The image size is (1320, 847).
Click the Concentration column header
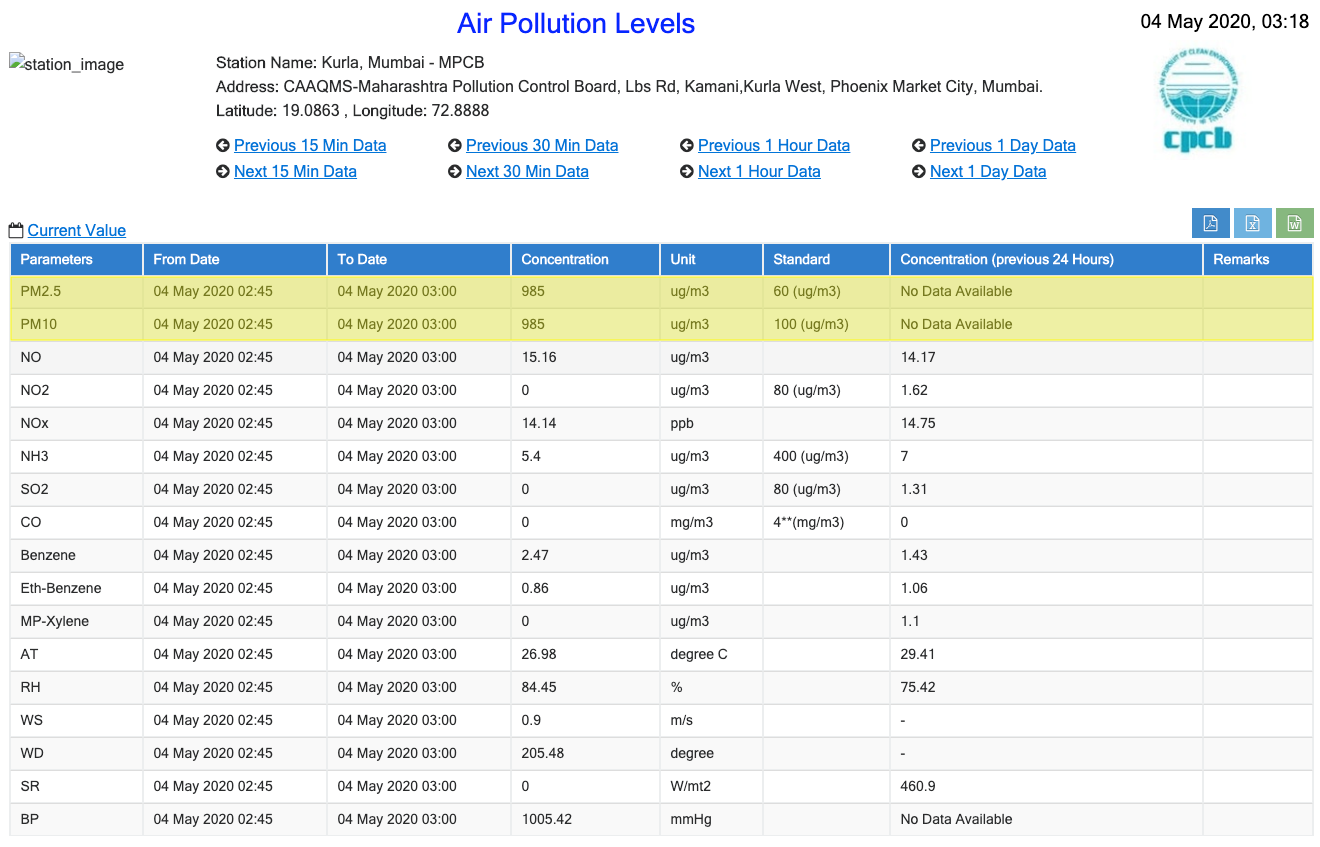coord(565,260)
